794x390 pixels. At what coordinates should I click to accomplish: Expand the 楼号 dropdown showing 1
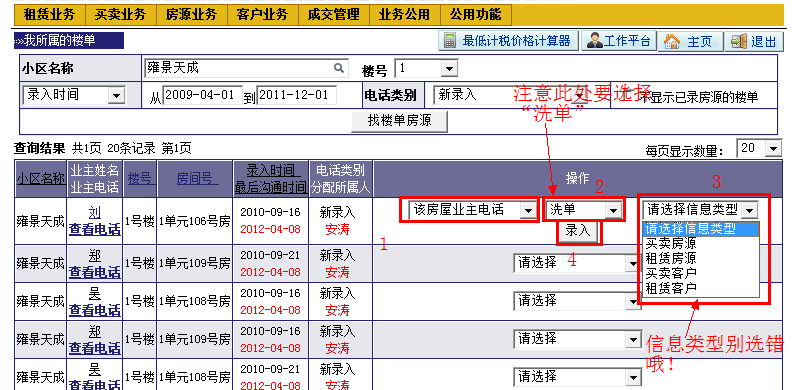pos(449,69)
